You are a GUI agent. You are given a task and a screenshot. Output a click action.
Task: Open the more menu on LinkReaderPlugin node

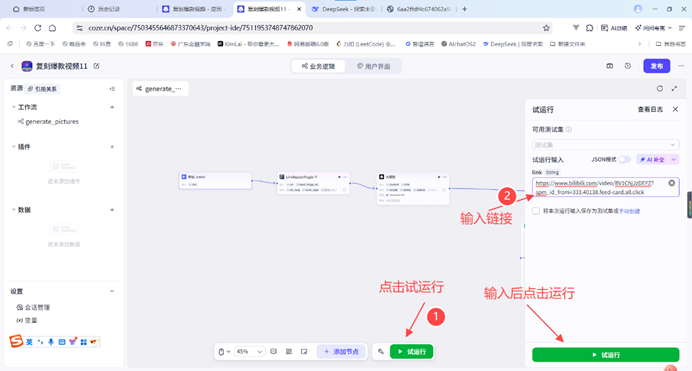pyautogui.click(x=345, y=177)
